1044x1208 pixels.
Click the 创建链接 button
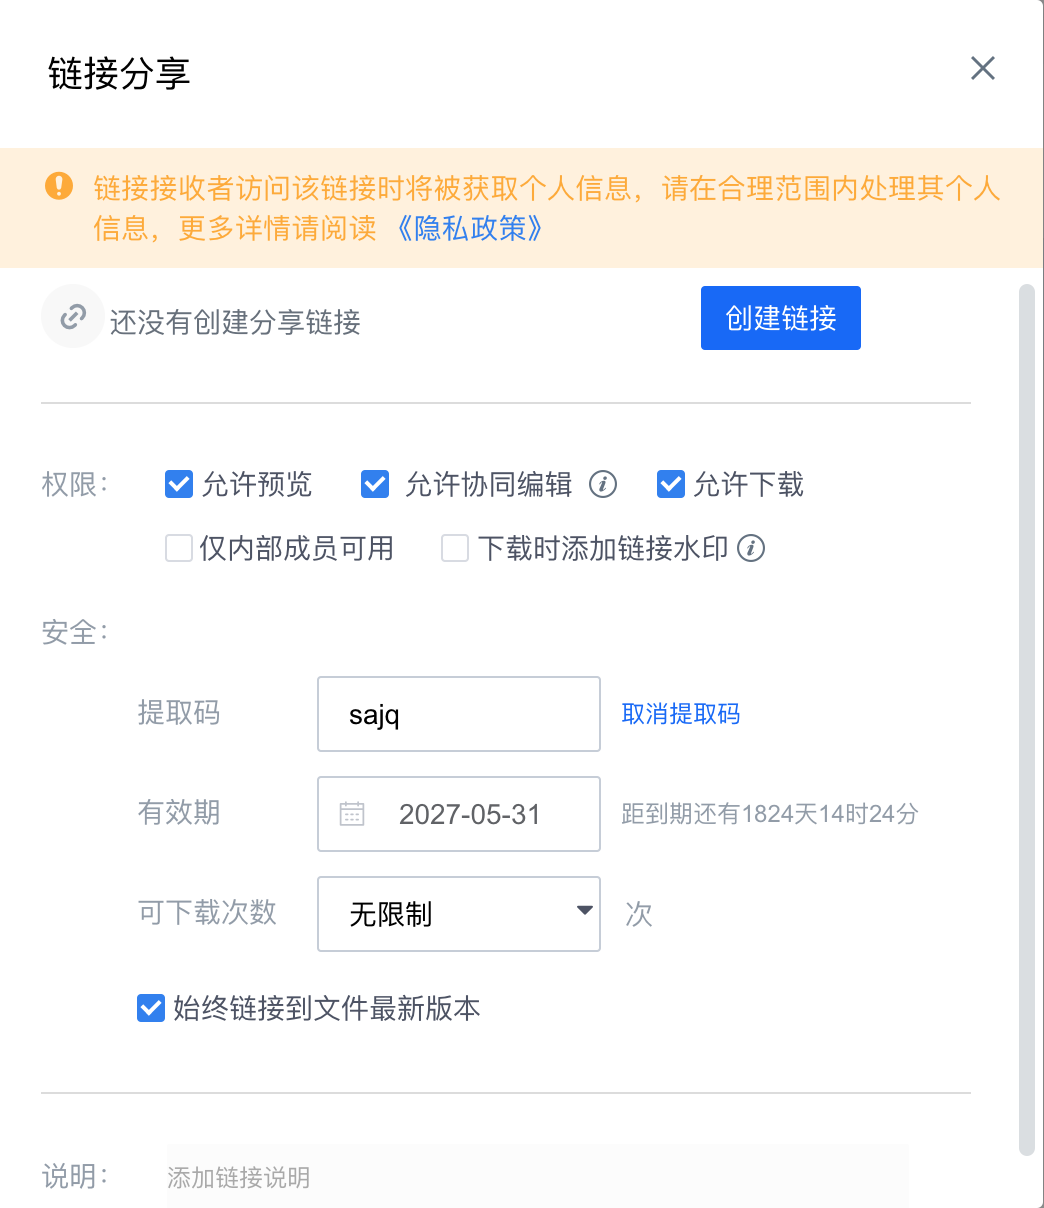[x=781, y=318]
